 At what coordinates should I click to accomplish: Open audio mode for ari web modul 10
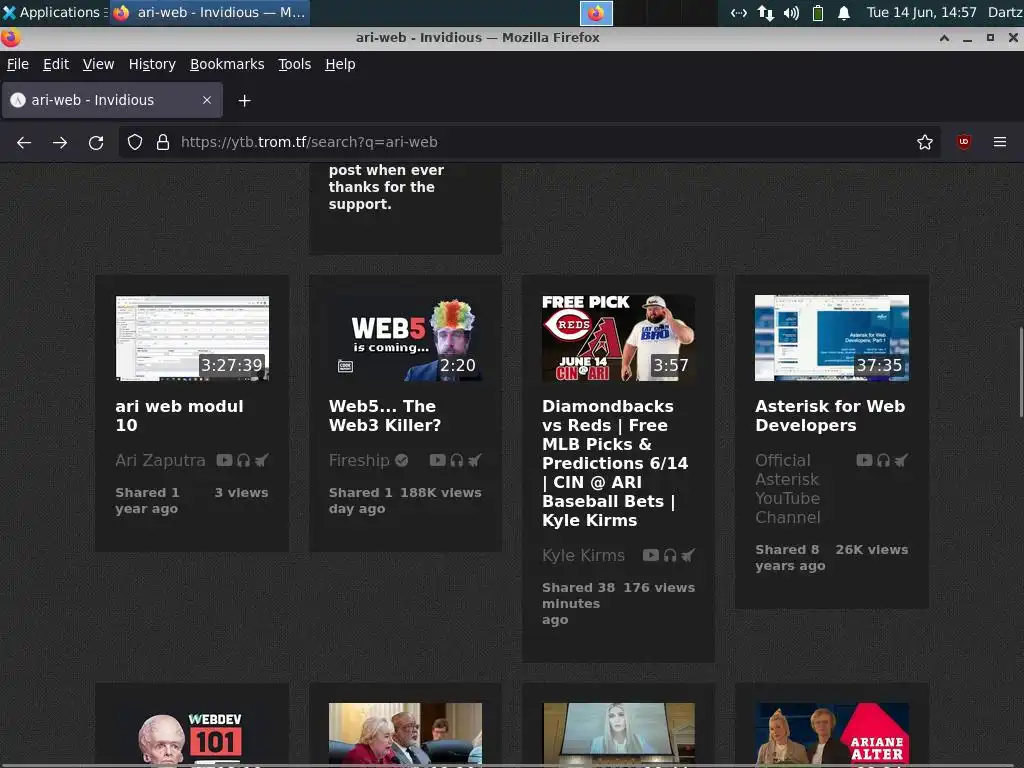244,460
